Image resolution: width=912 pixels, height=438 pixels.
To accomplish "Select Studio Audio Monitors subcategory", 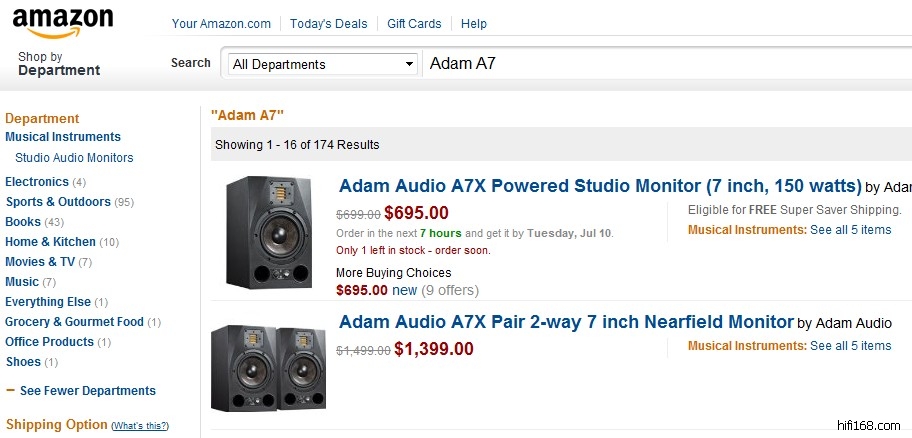I will tap(74, 158).
